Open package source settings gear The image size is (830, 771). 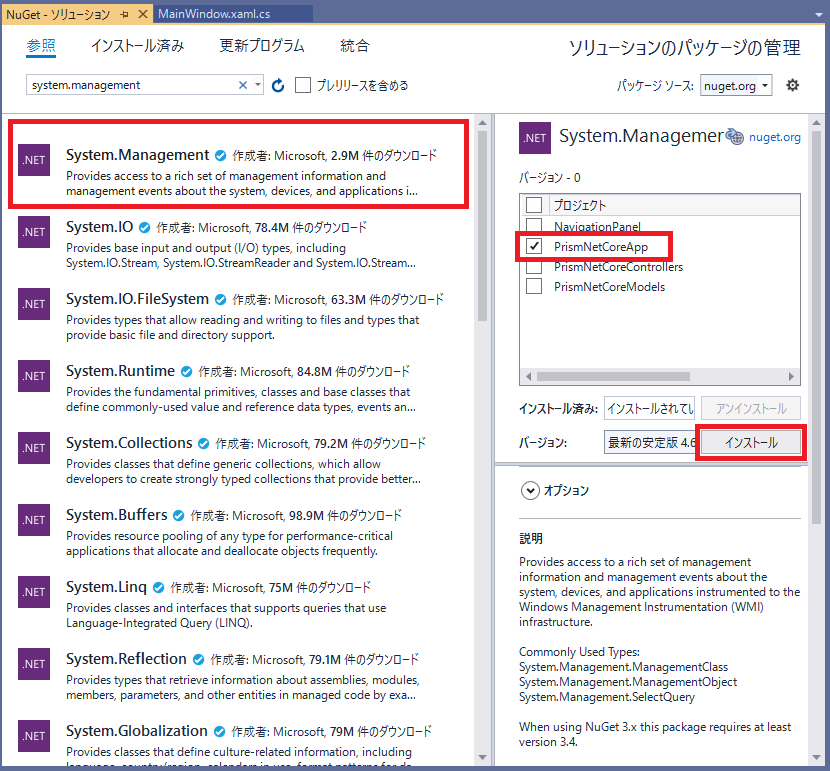[792, 85]
